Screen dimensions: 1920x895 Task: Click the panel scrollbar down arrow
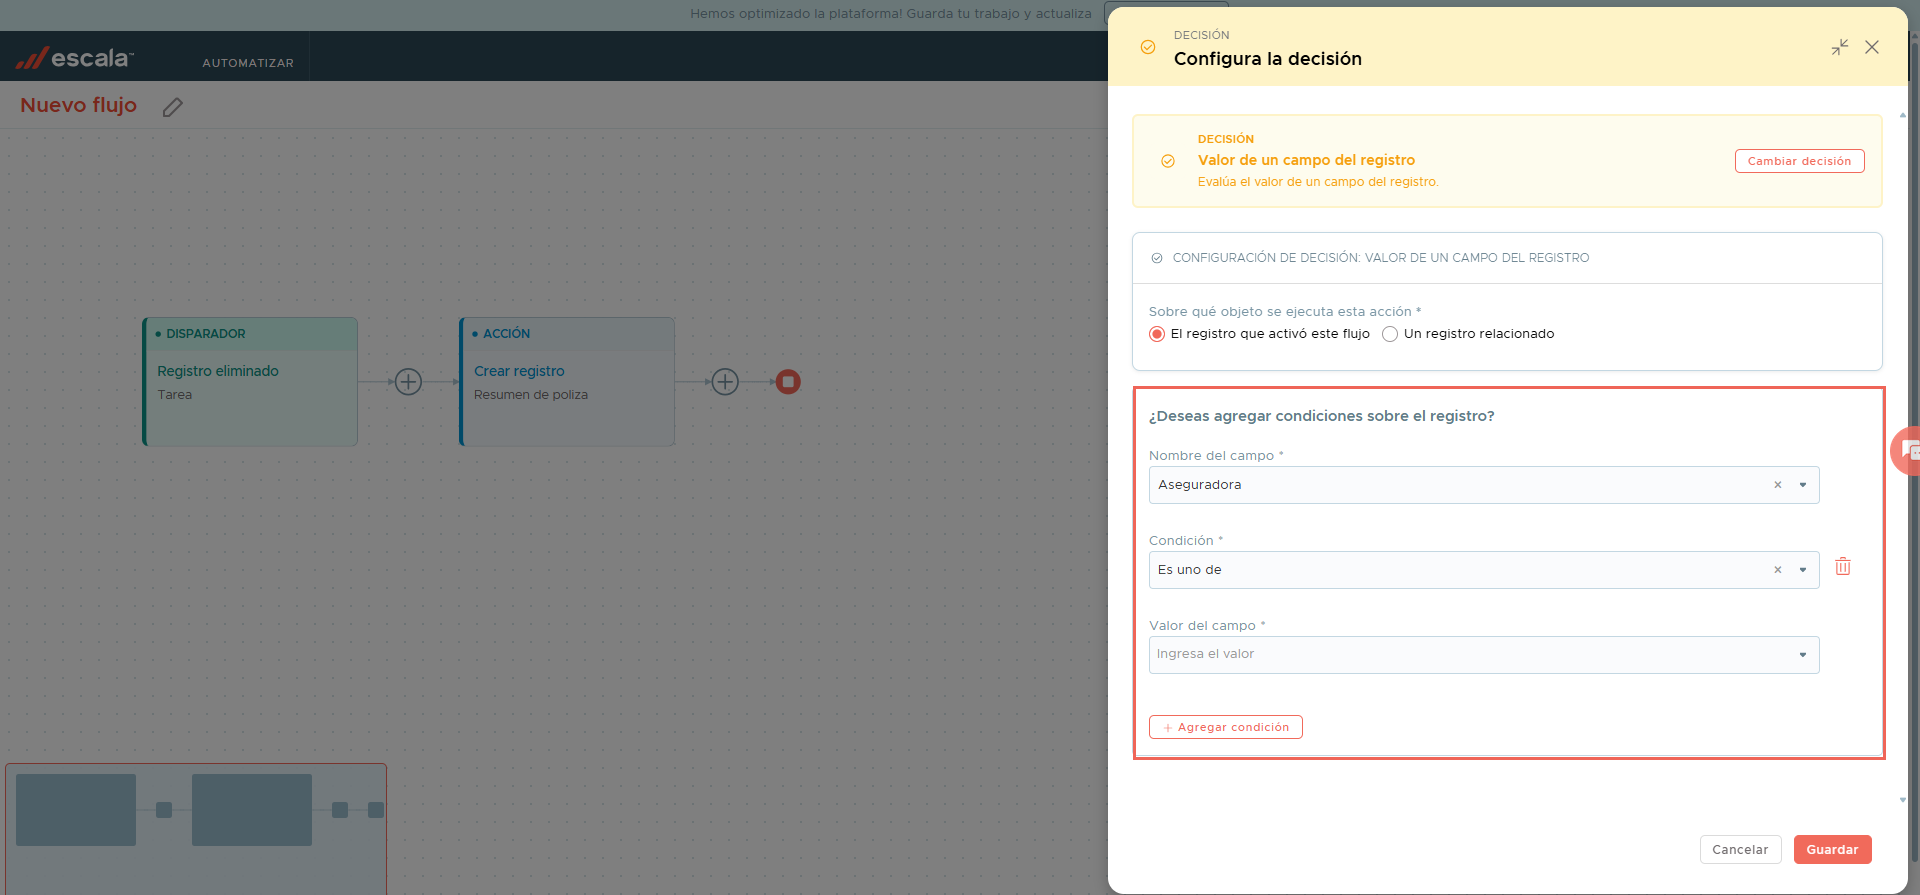tap(1902, 800)
